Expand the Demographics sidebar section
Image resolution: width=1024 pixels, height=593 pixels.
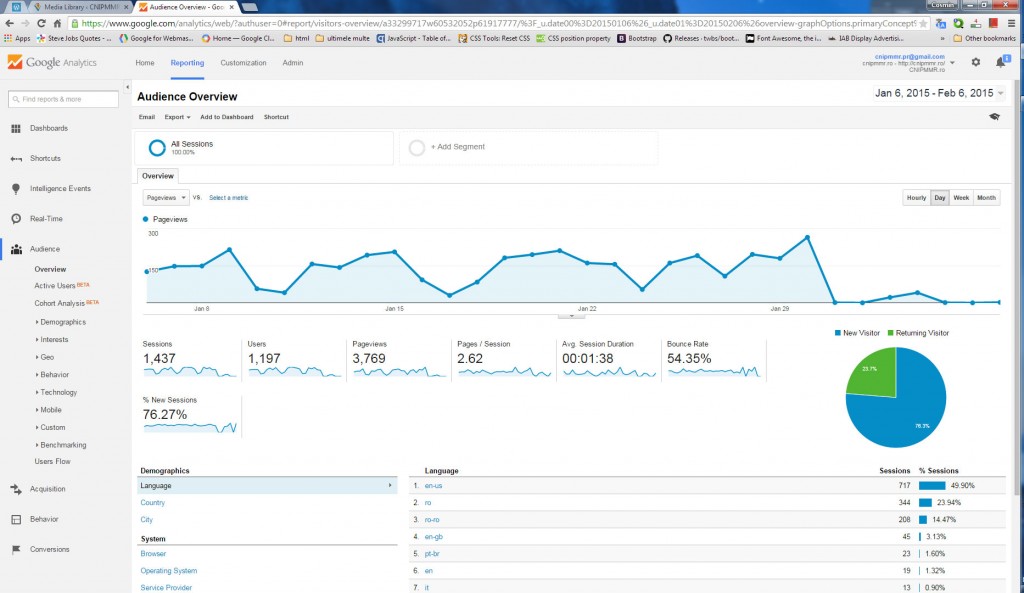[x=62, y=322]
